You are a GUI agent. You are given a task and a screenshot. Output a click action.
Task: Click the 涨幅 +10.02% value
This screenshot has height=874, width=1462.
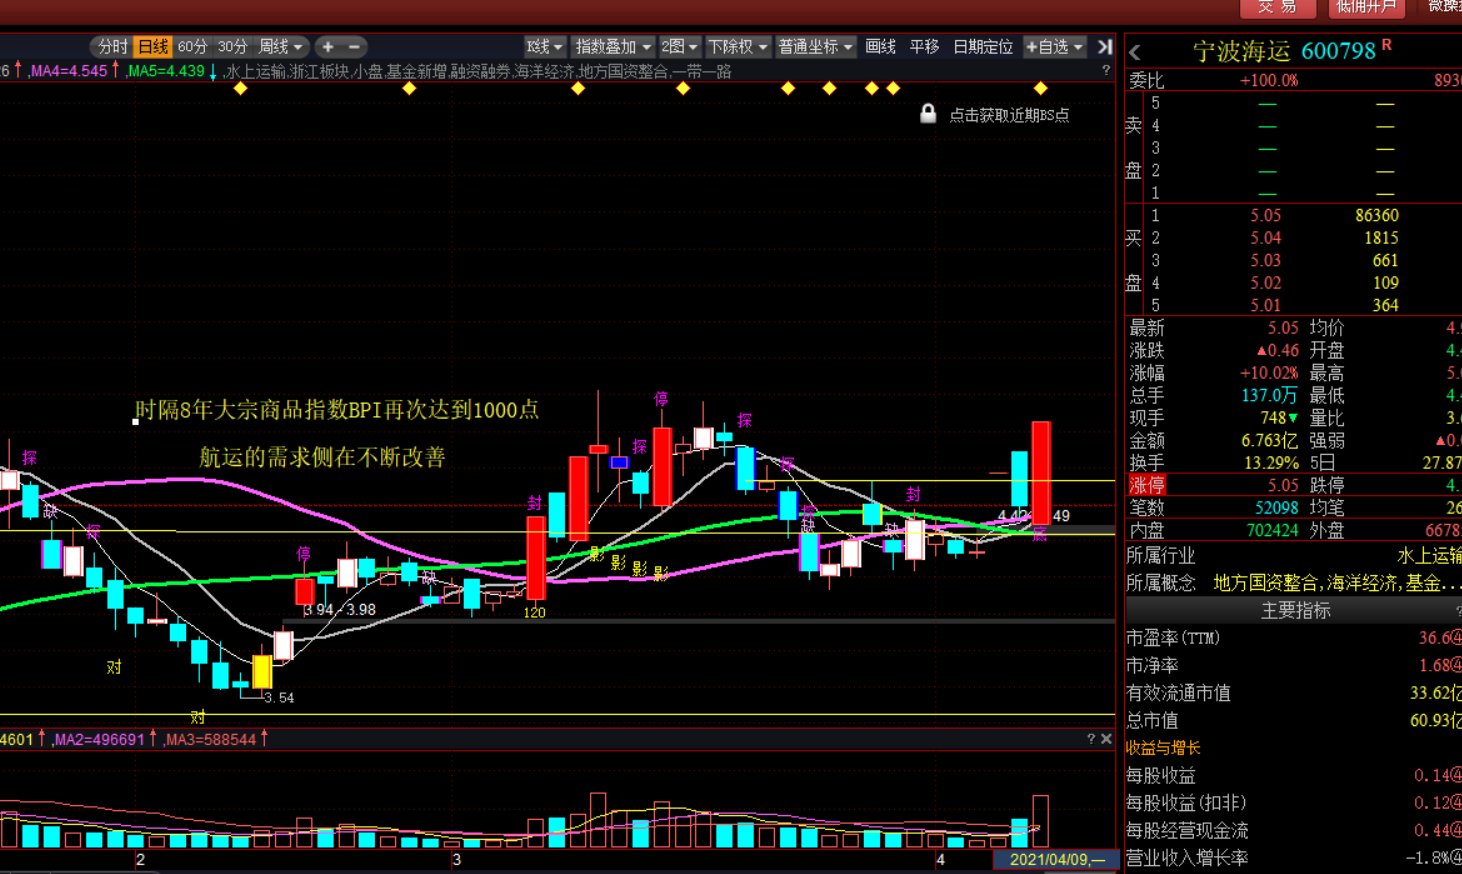click(x=1269, y=373)
